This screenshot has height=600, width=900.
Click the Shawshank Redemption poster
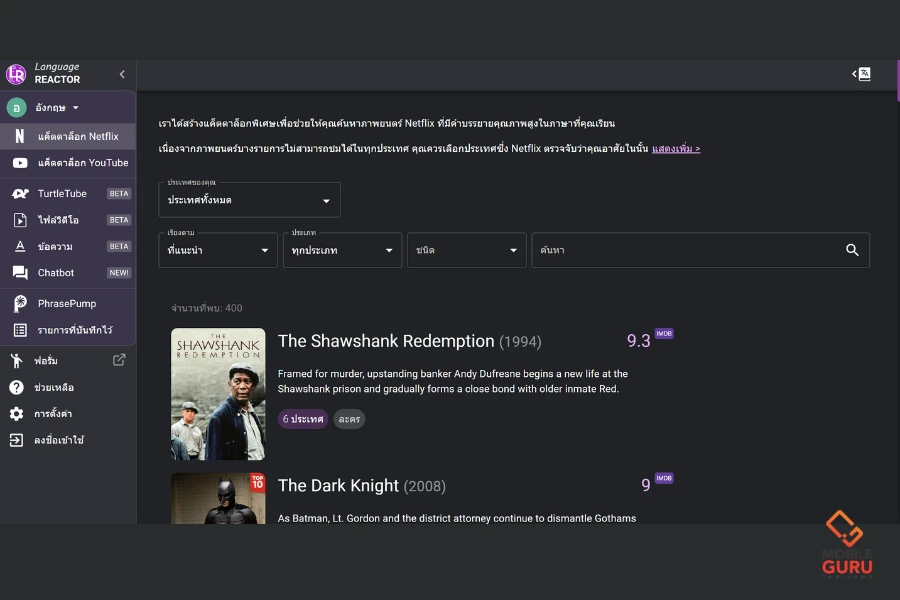218,394
